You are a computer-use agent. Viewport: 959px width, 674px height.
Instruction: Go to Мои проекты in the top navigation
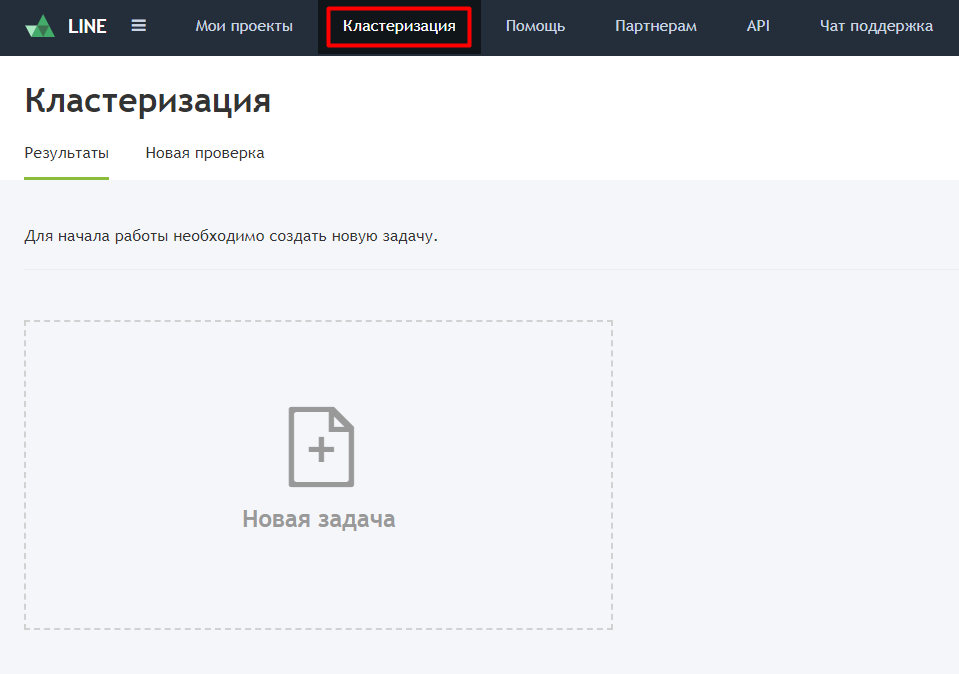point(244,26)
